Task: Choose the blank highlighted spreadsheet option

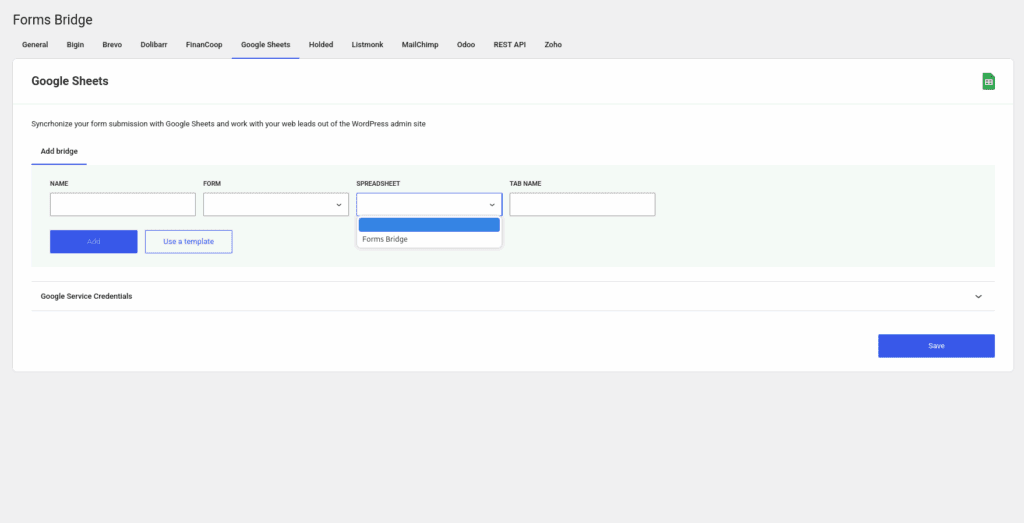Action: [429, 225]
